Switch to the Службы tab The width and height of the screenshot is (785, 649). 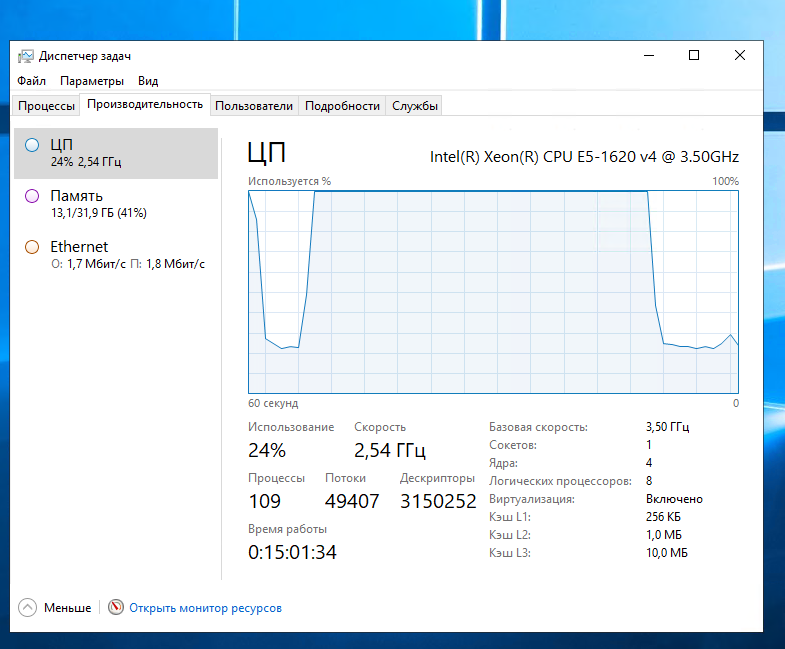coord(414,106)
